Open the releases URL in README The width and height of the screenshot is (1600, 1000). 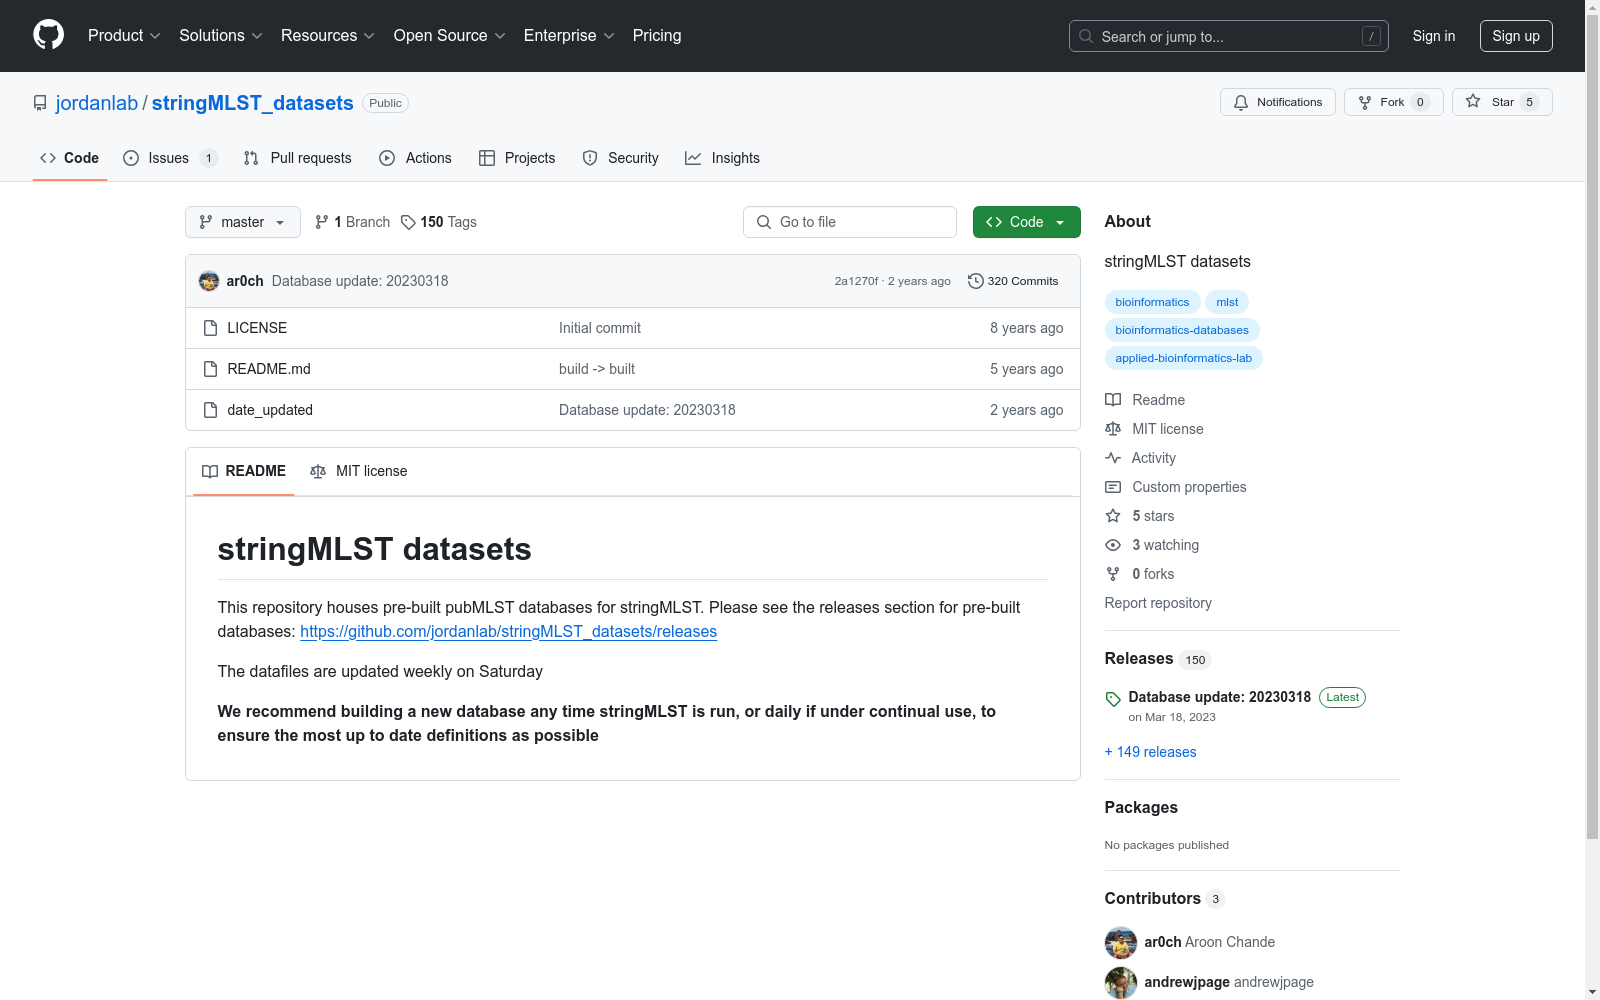point(508,632)
